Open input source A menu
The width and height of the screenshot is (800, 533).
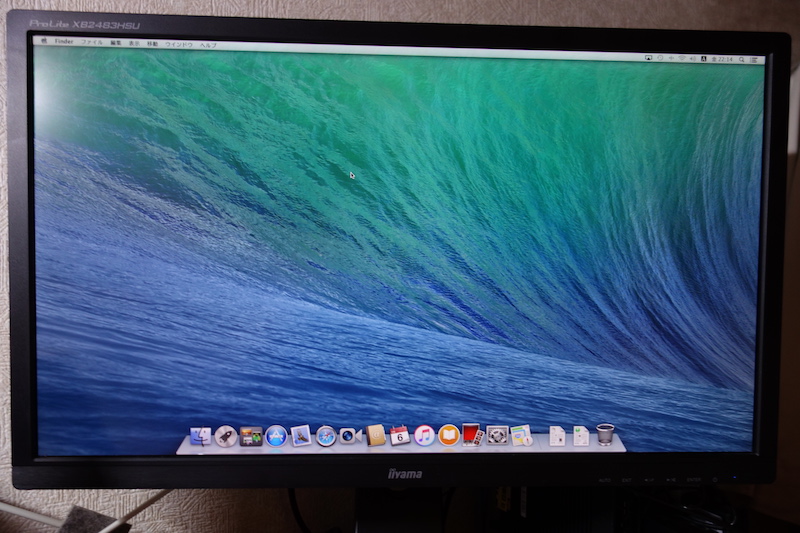click(704, 59)
